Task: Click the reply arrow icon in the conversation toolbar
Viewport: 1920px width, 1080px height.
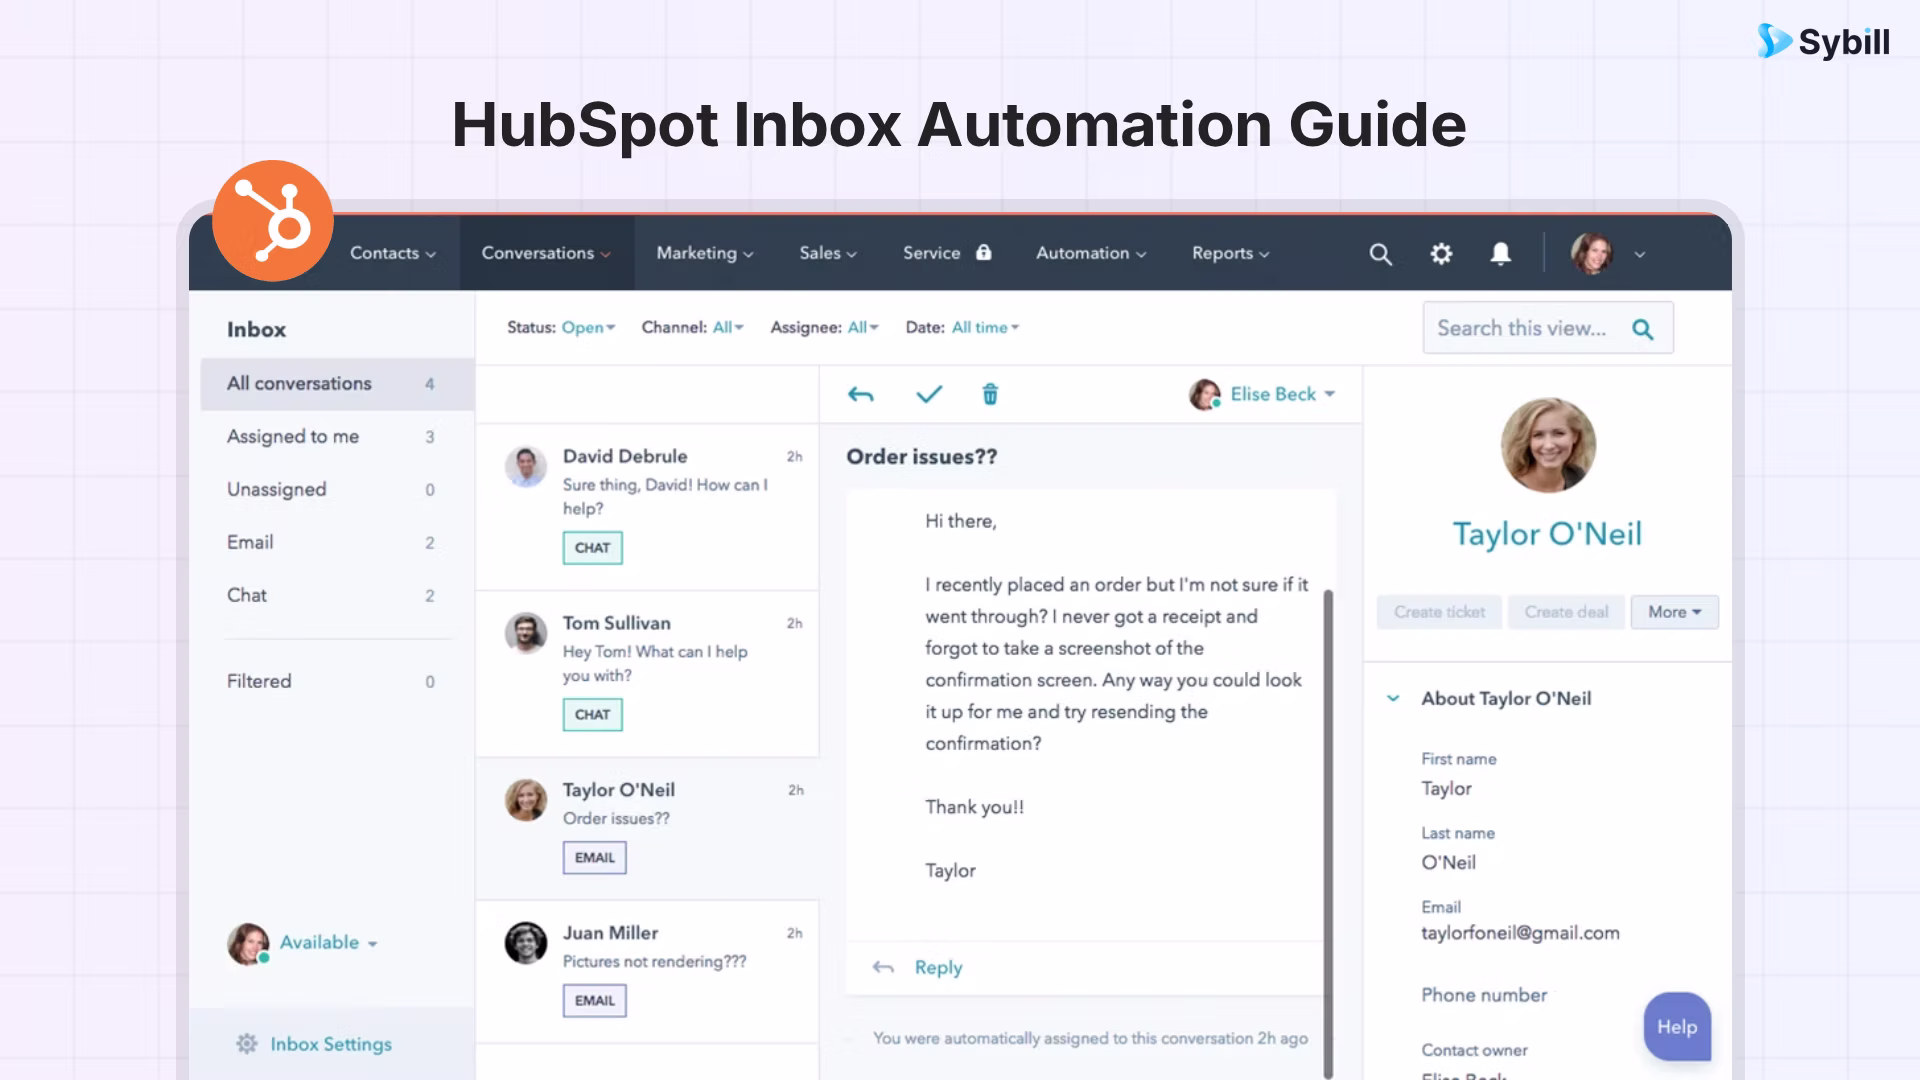Action: pos(861,394)
